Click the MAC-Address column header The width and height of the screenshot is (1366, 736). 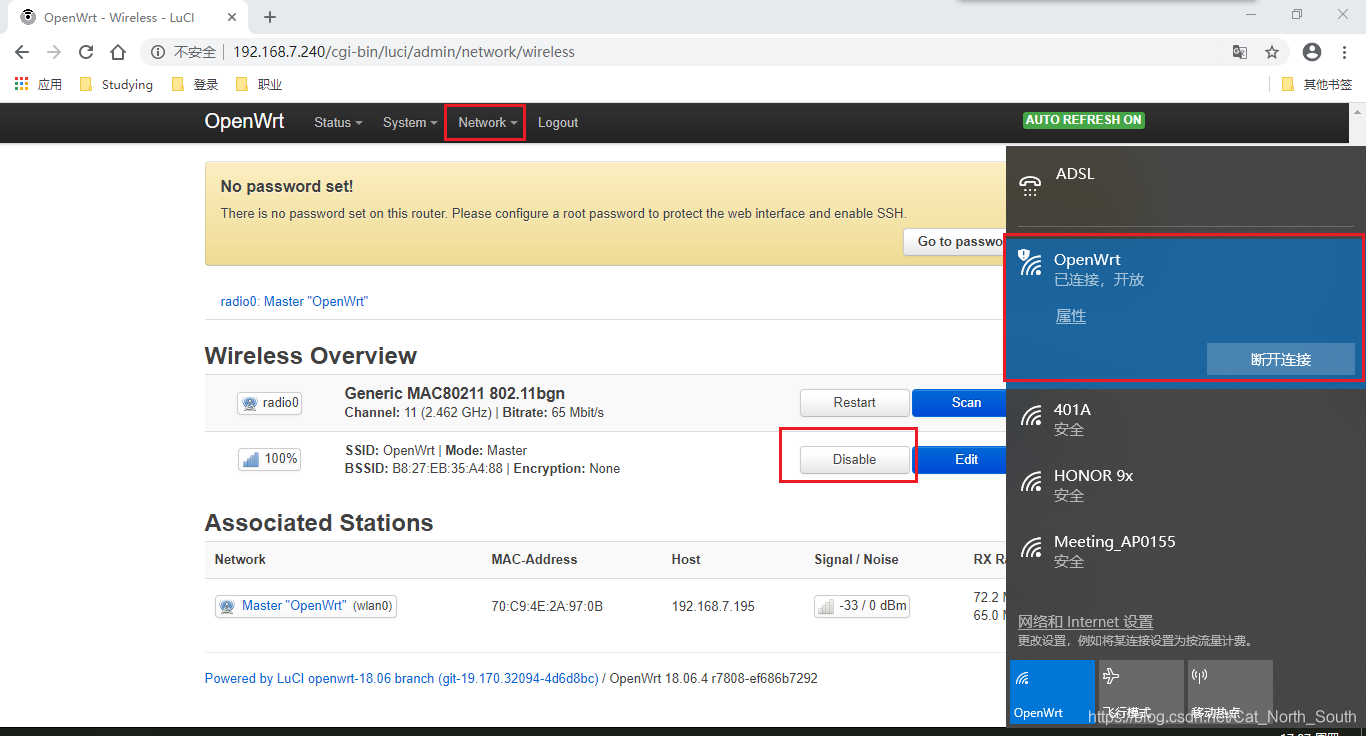[x=534, y=559]
